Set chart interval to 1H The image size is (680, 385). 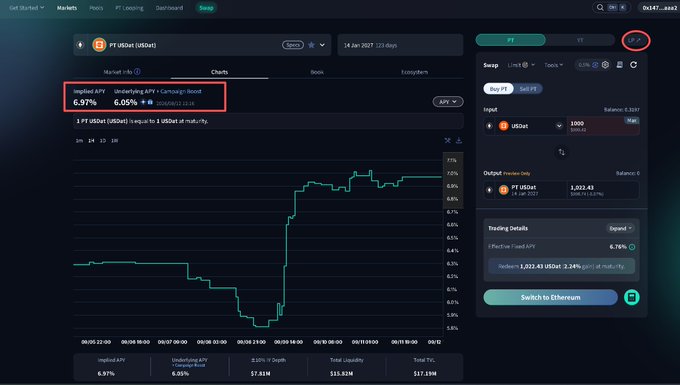[x=91, y=140]
